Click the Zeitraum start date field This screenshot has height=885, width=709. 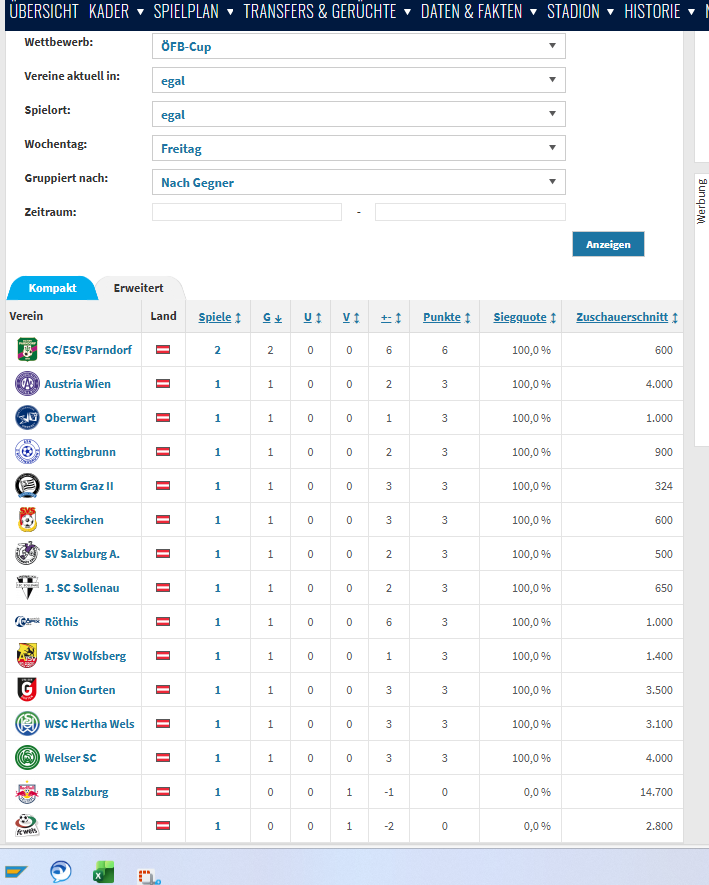point(247,212)
